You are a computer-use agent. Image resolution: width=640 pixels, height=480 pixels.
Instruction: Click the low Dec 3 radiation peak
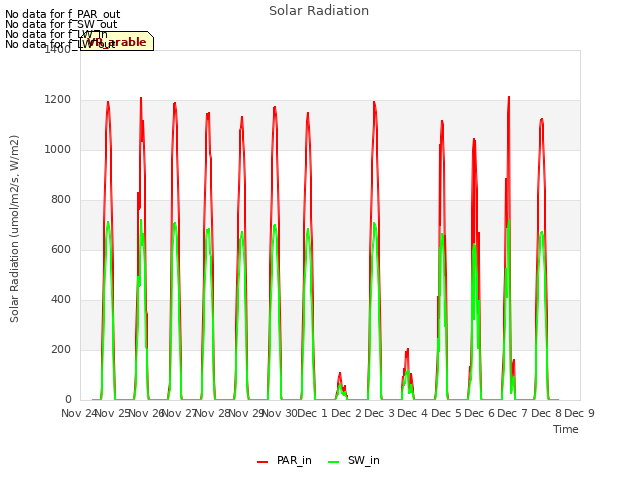pyautogui.click(x=408, y=374)
